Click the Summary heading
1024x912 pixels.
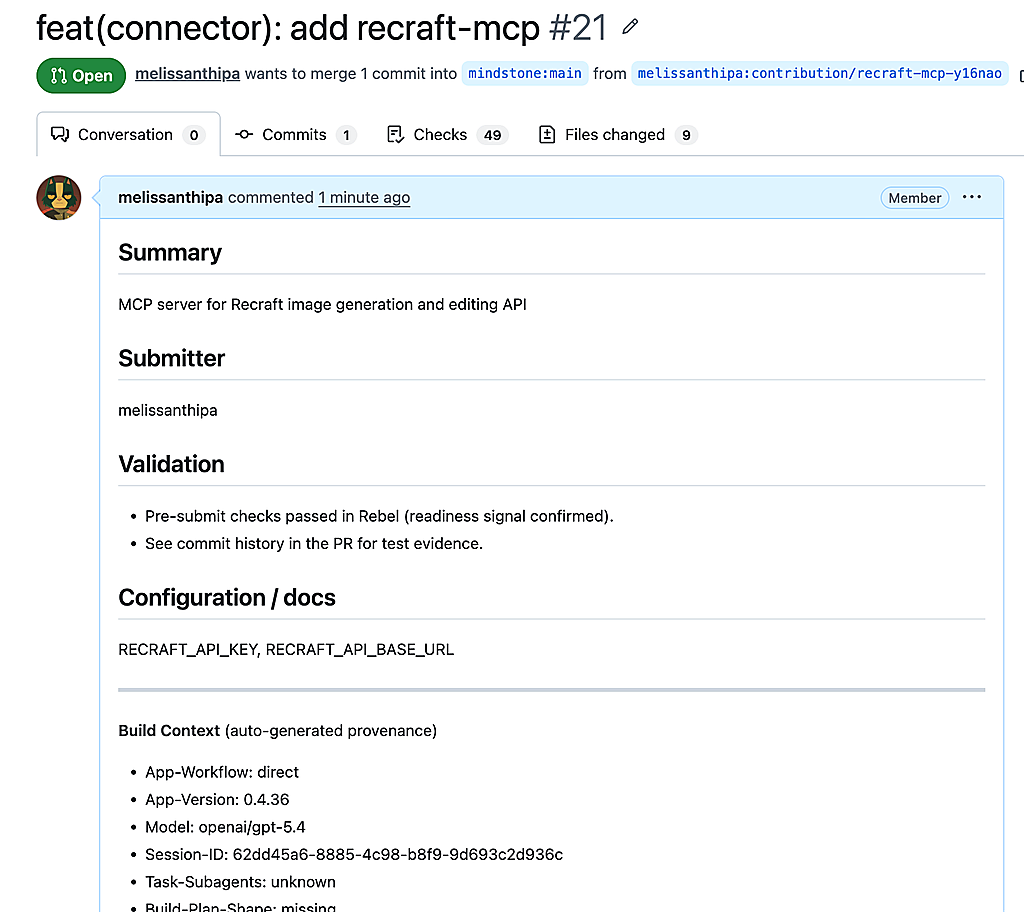click(170, 253)
